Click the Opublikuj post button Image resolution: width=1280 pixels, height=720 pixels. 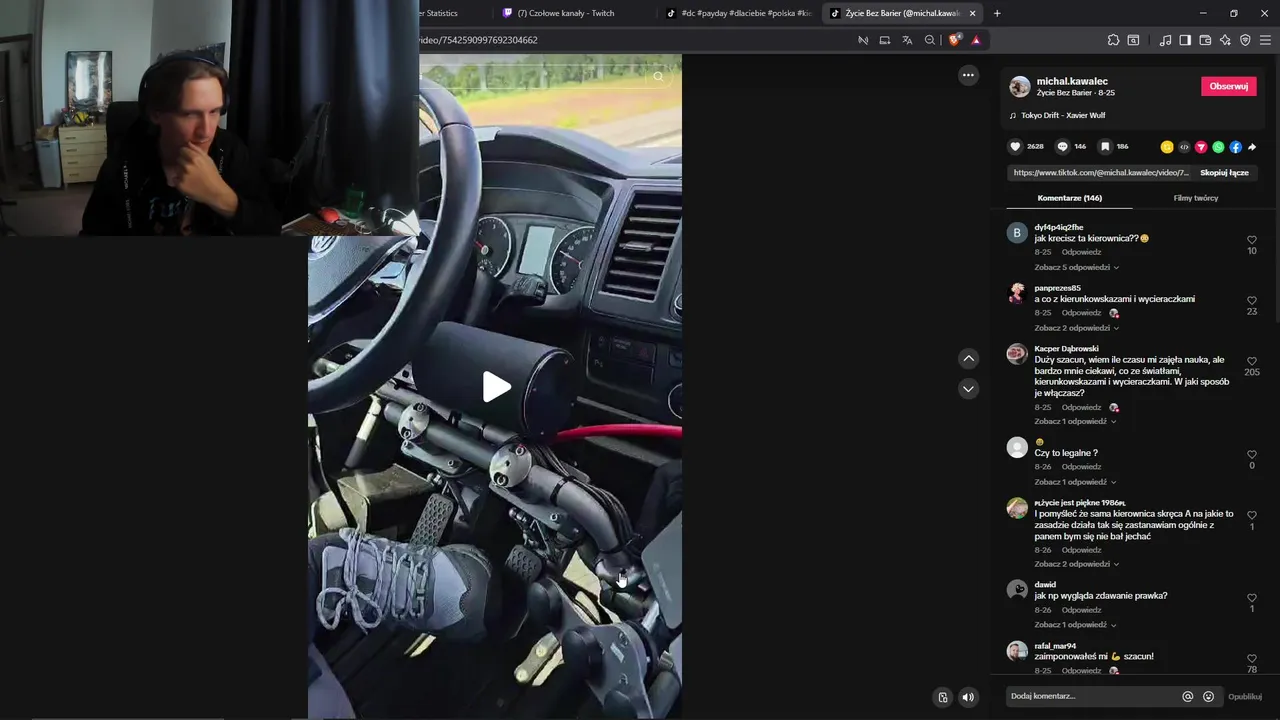[x=1245, y=697]
